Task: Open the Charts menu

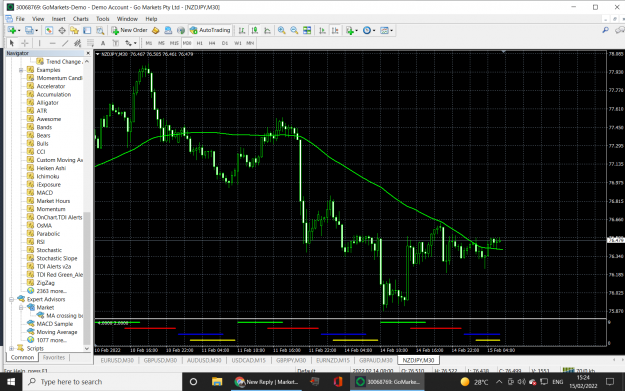Action: (x=81, y=19)
